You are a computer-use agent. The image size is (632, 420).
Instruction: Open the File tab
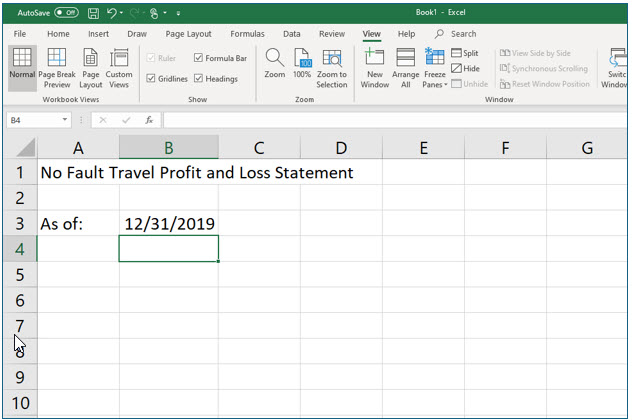point(20,34)
